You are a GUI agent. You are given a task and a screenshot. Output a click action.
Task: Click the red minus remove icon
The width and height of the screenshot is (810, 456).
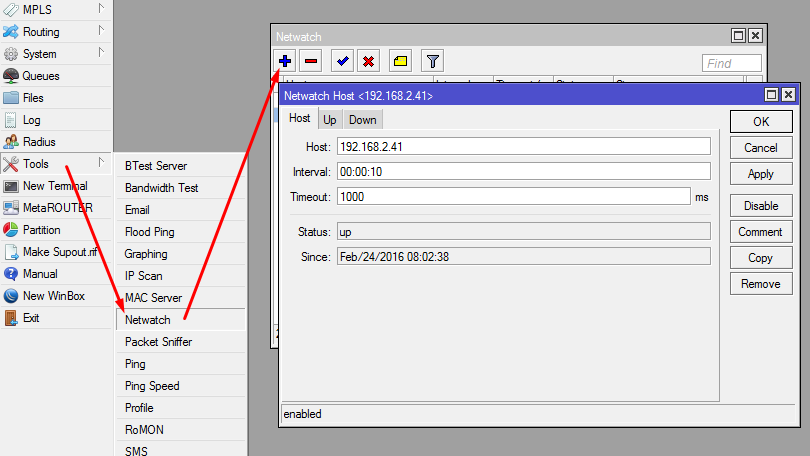point(311,61)
